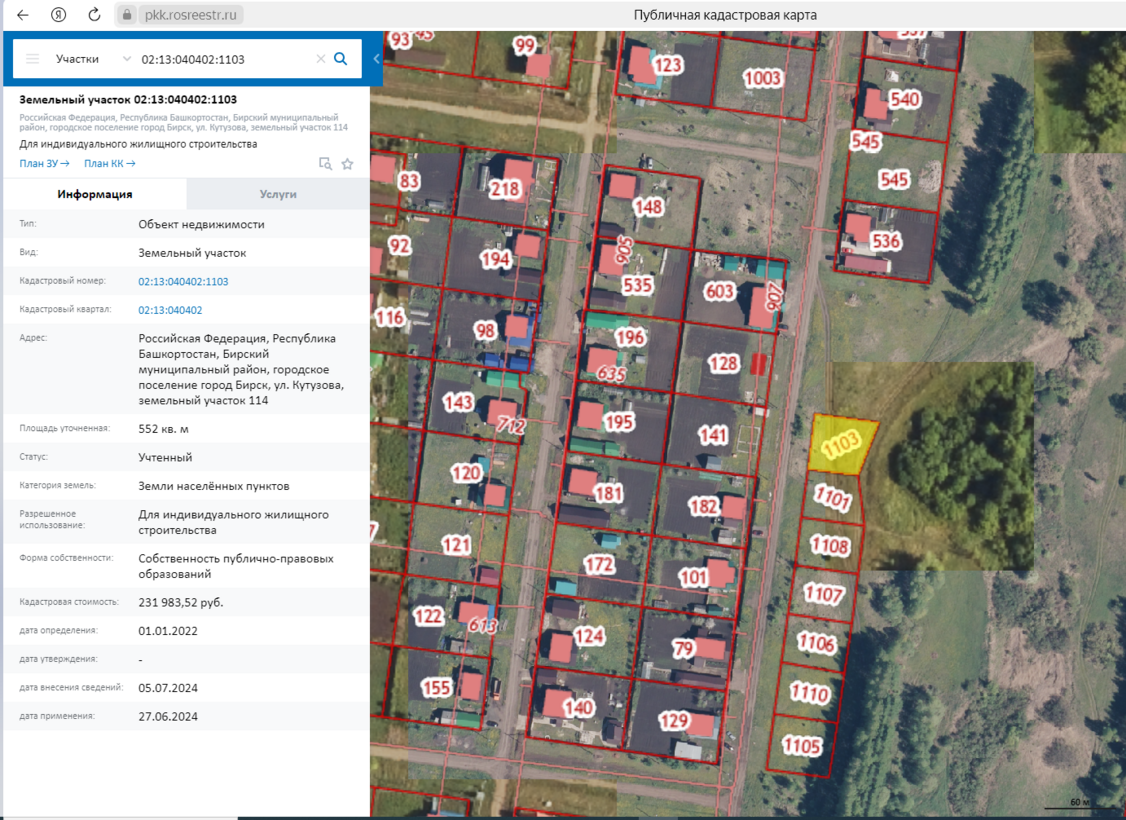Open cadastral quarter link 02:13:040402
This screenshot has height=820, width=1126.
pos(170,310)
